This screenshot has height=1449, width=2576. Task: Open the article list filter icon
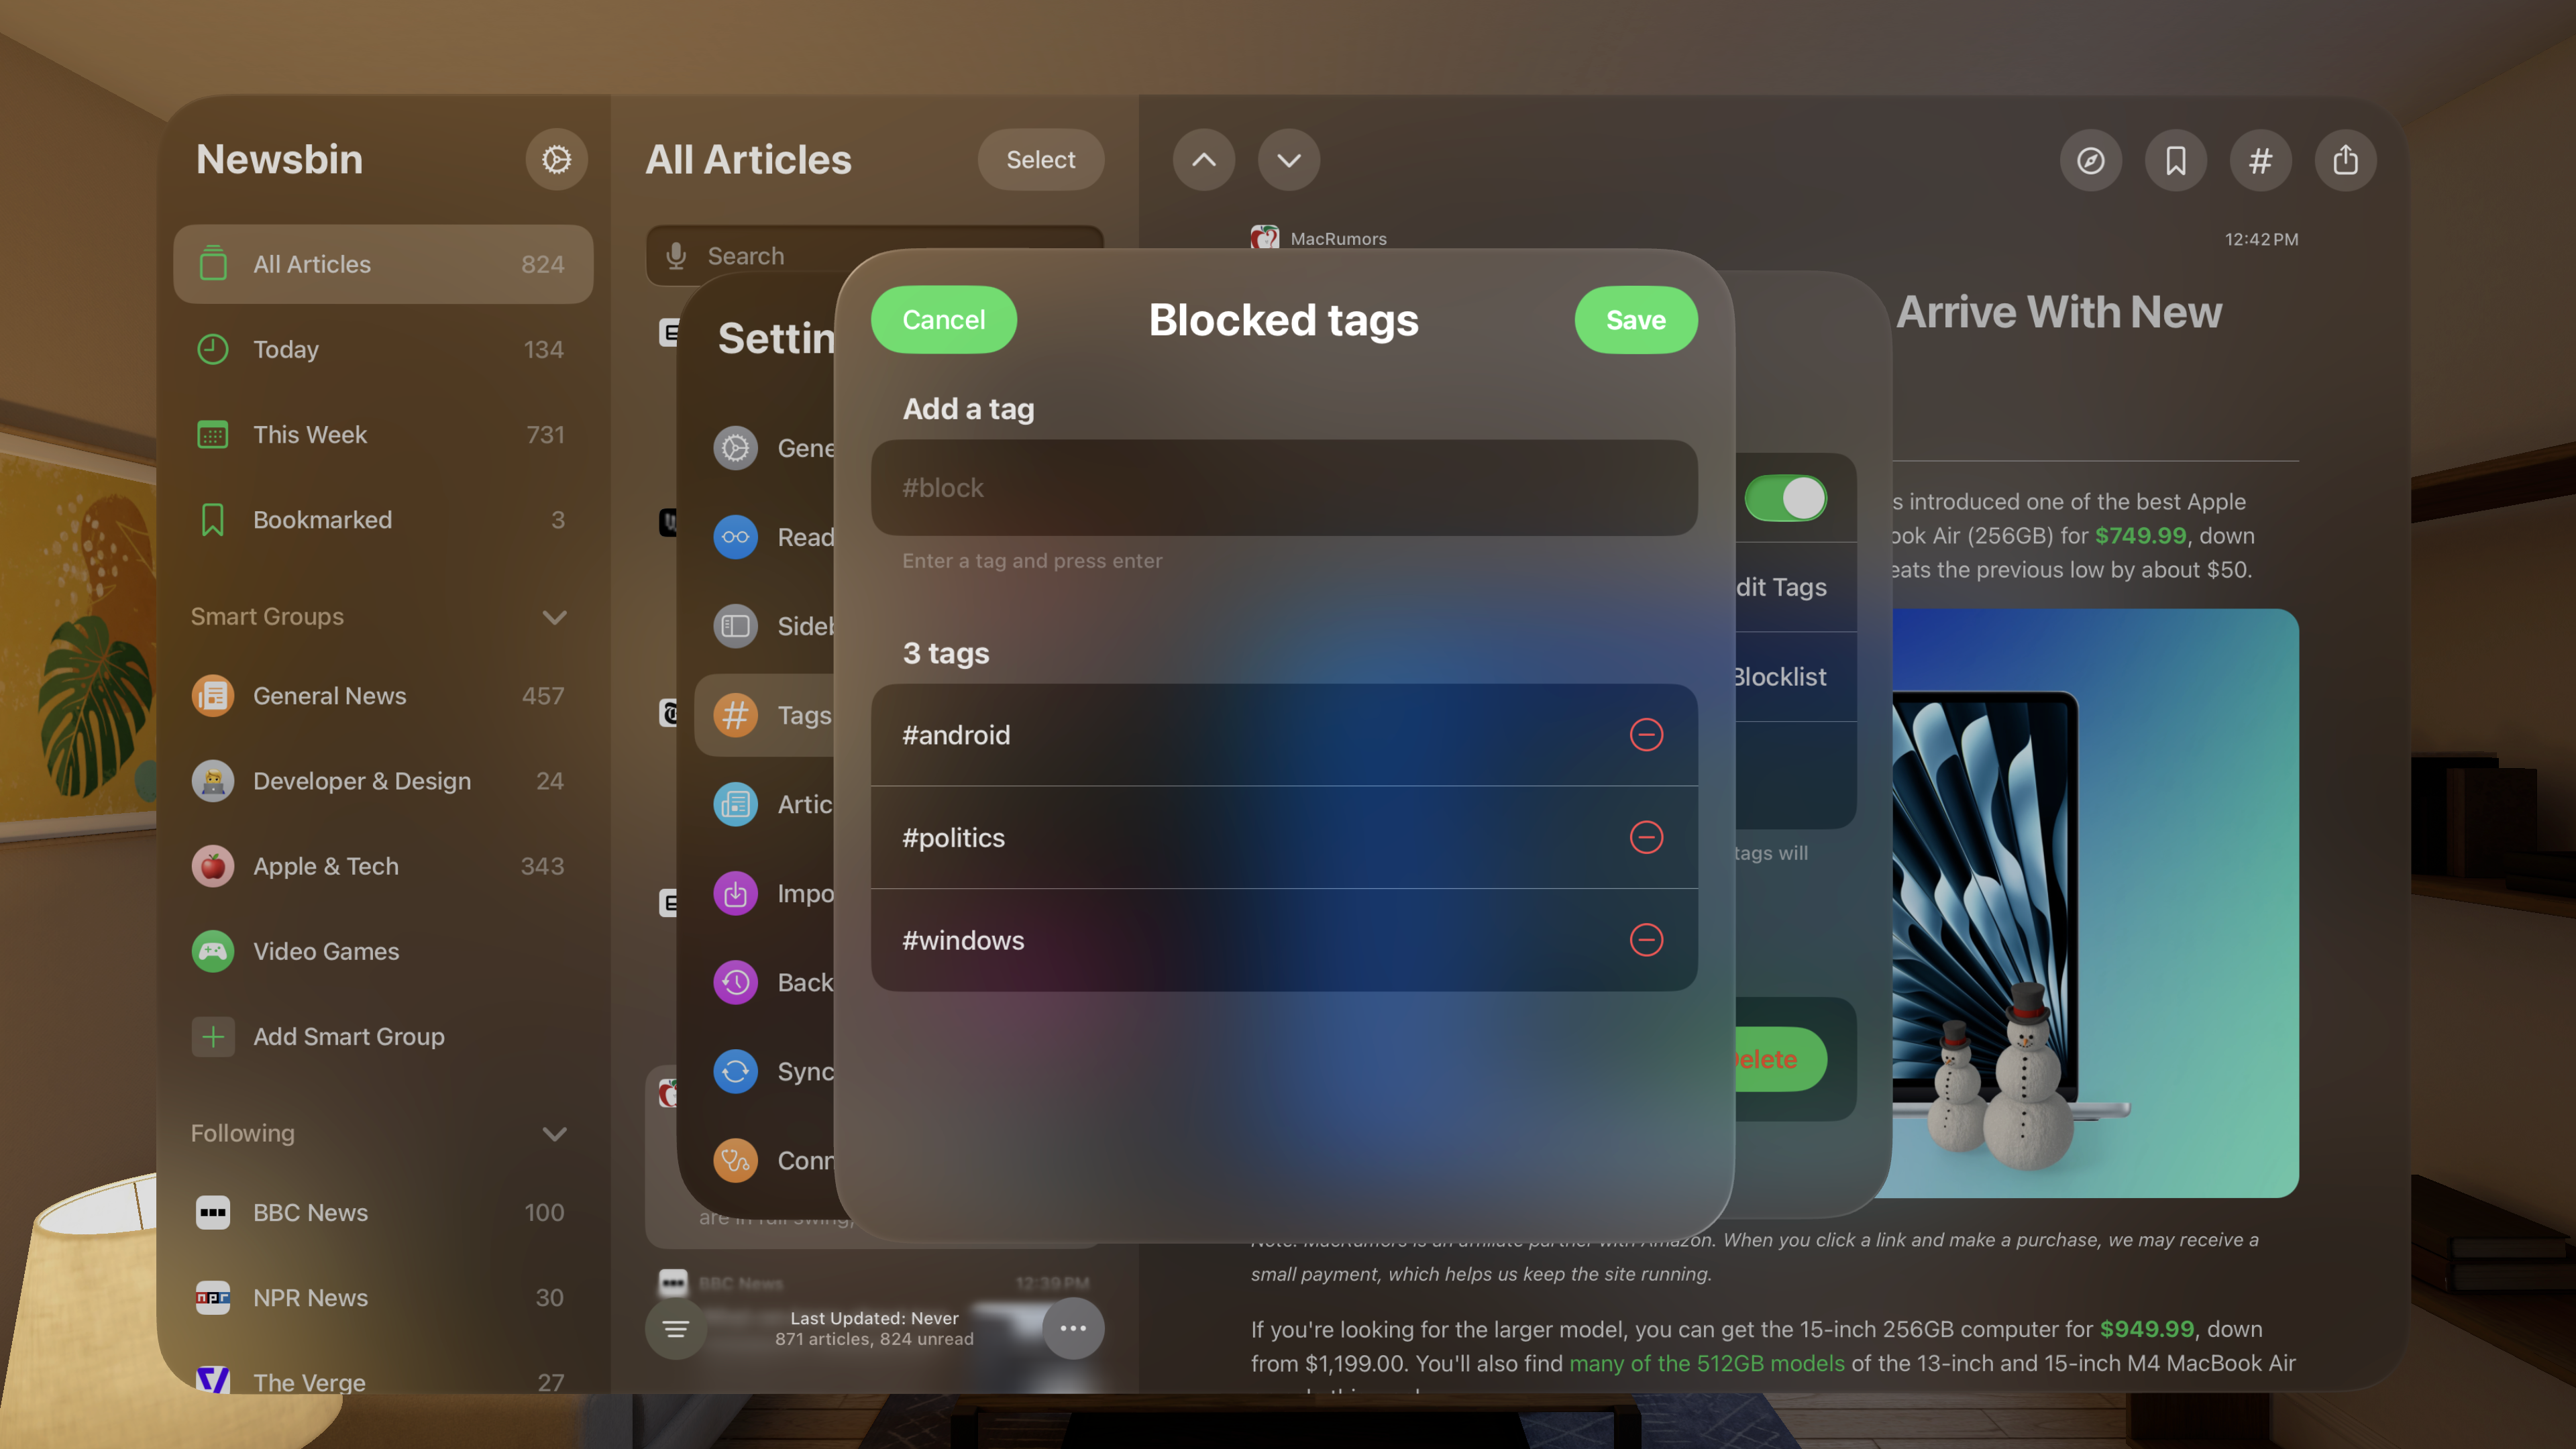pyautogui.click(x=676, y=1329)
